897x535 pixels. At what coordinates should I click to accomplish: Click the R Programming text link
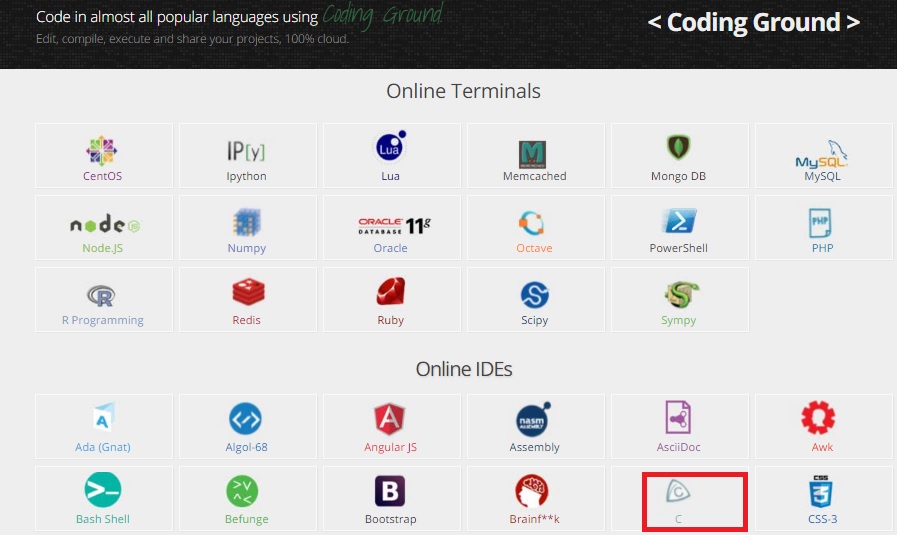(103, 320)
